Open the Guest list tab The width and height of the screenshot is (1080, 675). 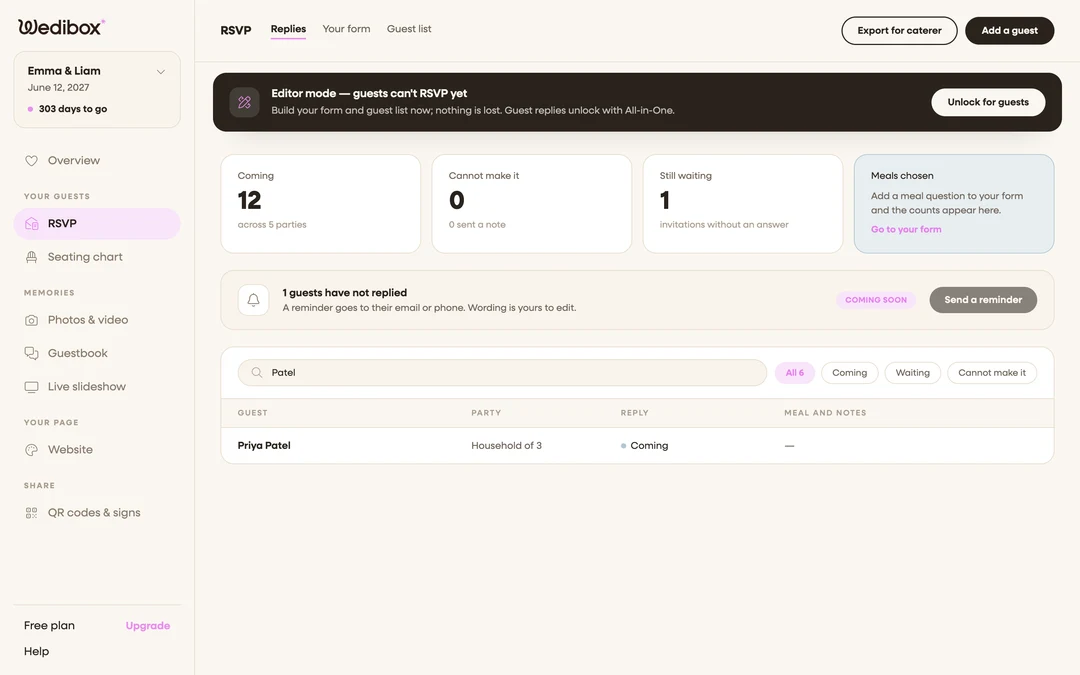(x=409, y=29)
